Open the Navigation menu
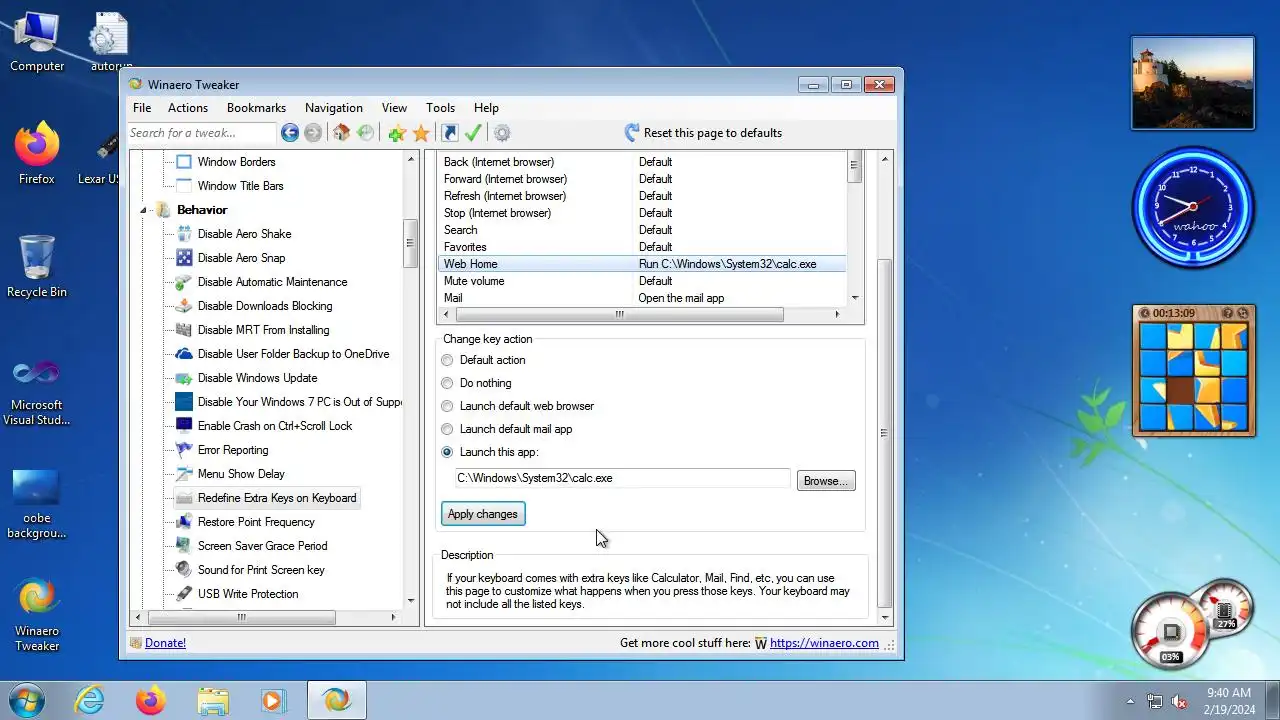This screenshot has width=1280, height=720. point(334,108)
